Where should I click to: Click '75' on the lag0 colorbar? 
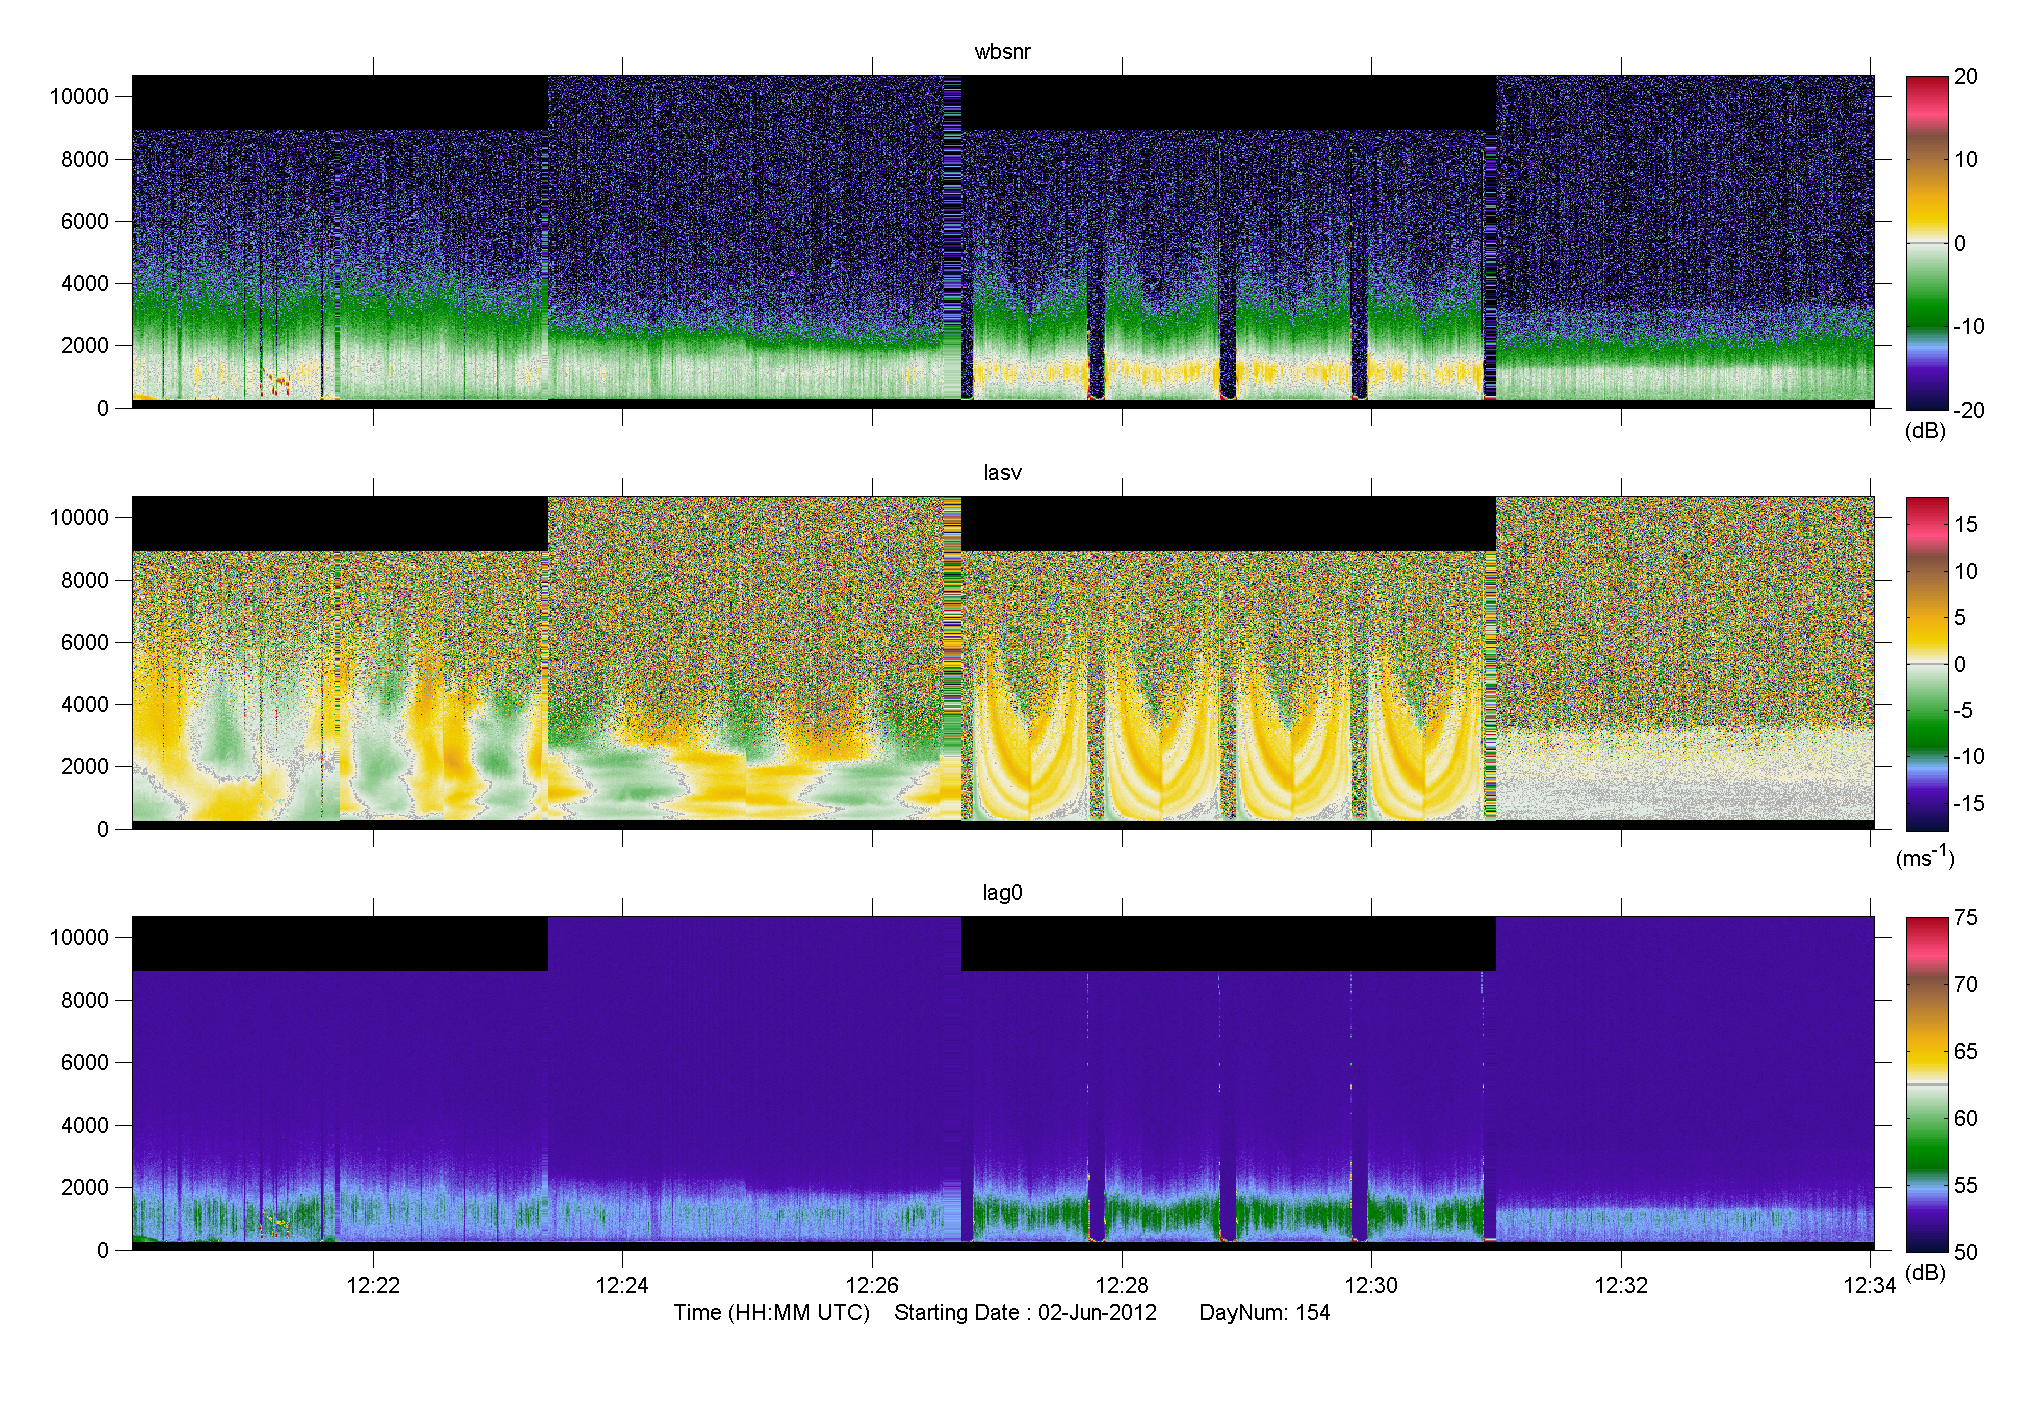[x=1965, y=918]
